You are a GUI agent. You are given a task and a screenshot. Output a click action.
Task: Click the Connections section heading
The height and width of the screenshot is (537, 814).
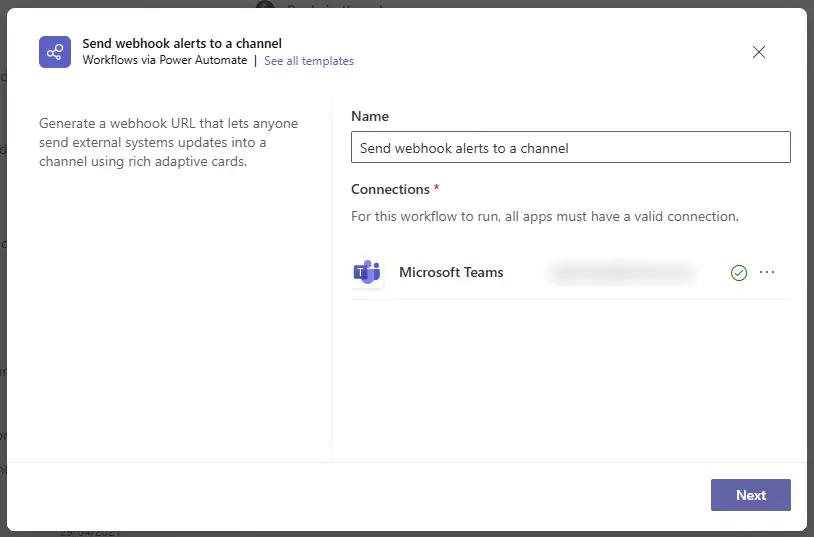pos(390,189)
